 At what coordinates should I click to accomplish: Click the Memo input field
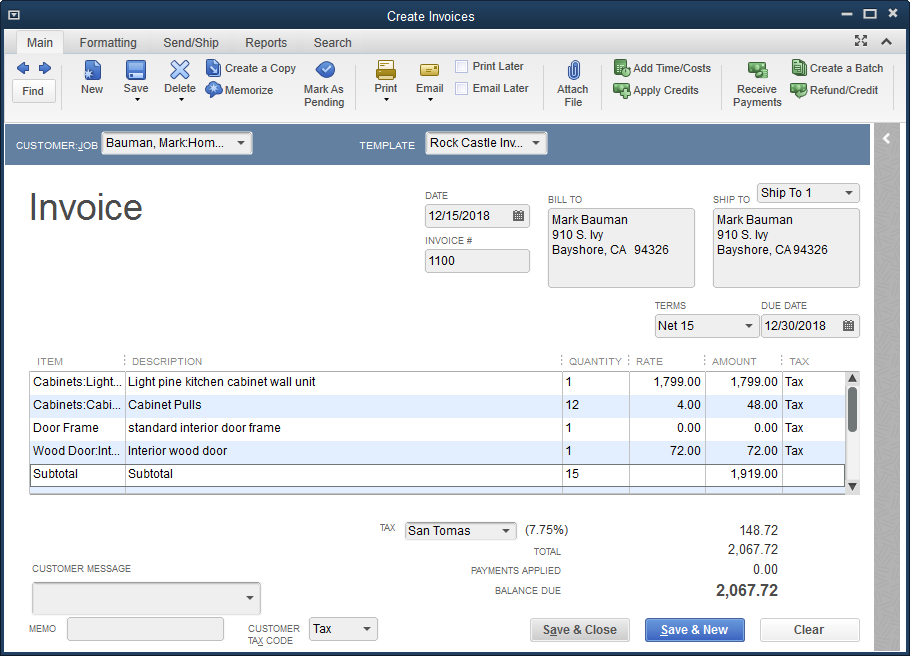click(x=145, y=629)
